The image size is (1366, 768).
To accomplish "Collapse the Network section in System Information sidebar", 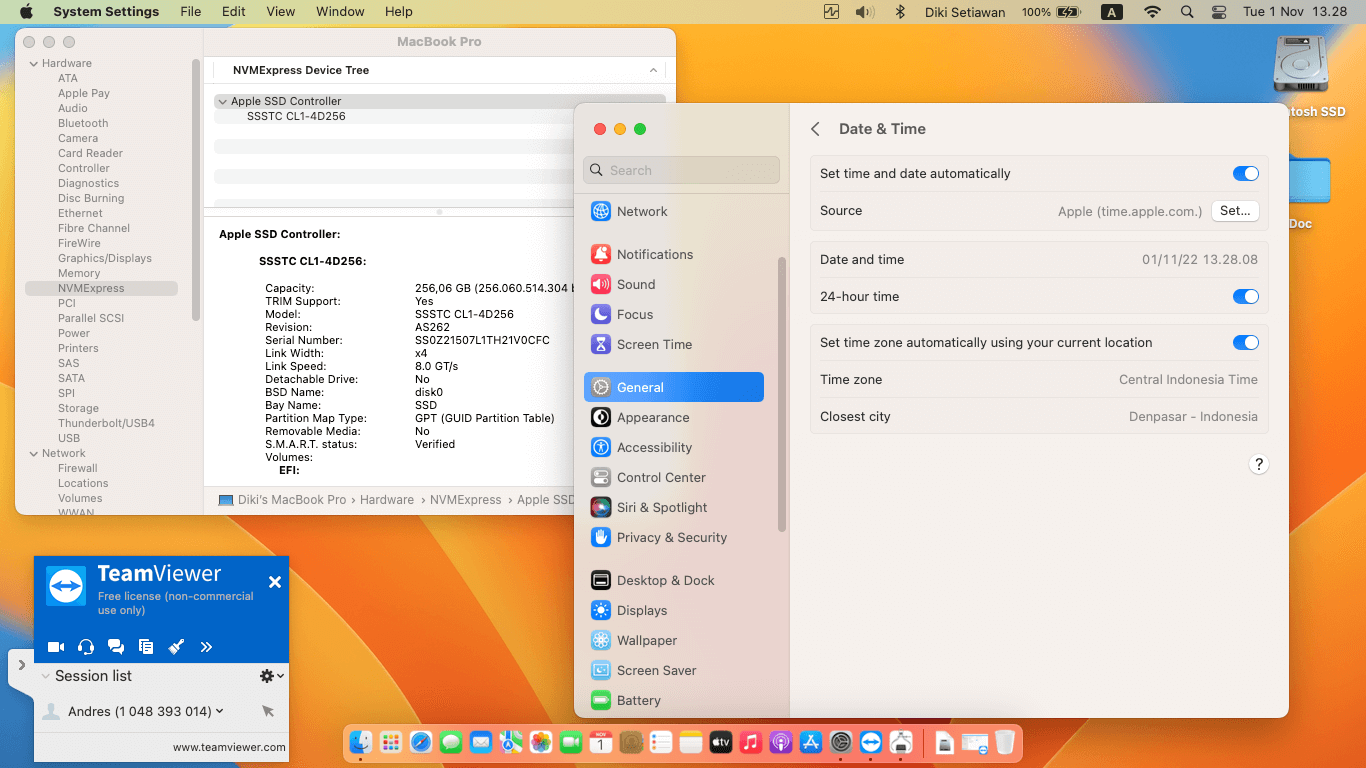I will tap(33, 453).
